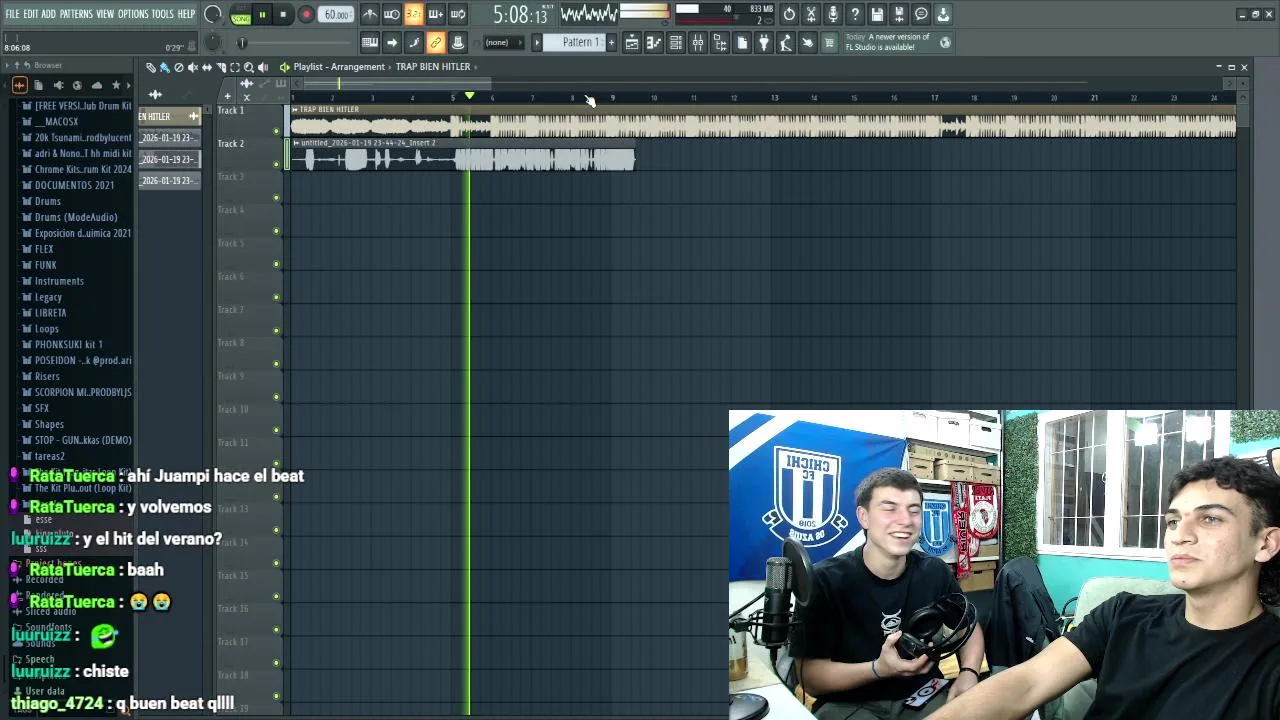This screenshot has width=1280, height=720.
Task: Open the content library shop cart icon
Action: [x=829, y=42]
